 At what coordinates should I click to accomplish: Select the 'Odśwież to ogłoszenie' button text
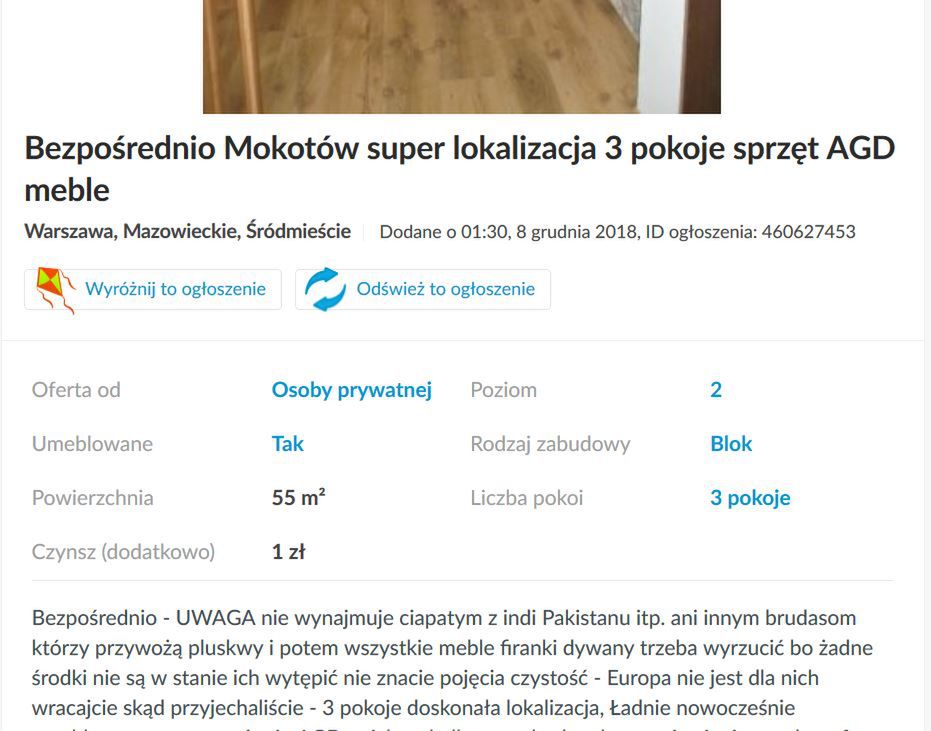(445, 289)
